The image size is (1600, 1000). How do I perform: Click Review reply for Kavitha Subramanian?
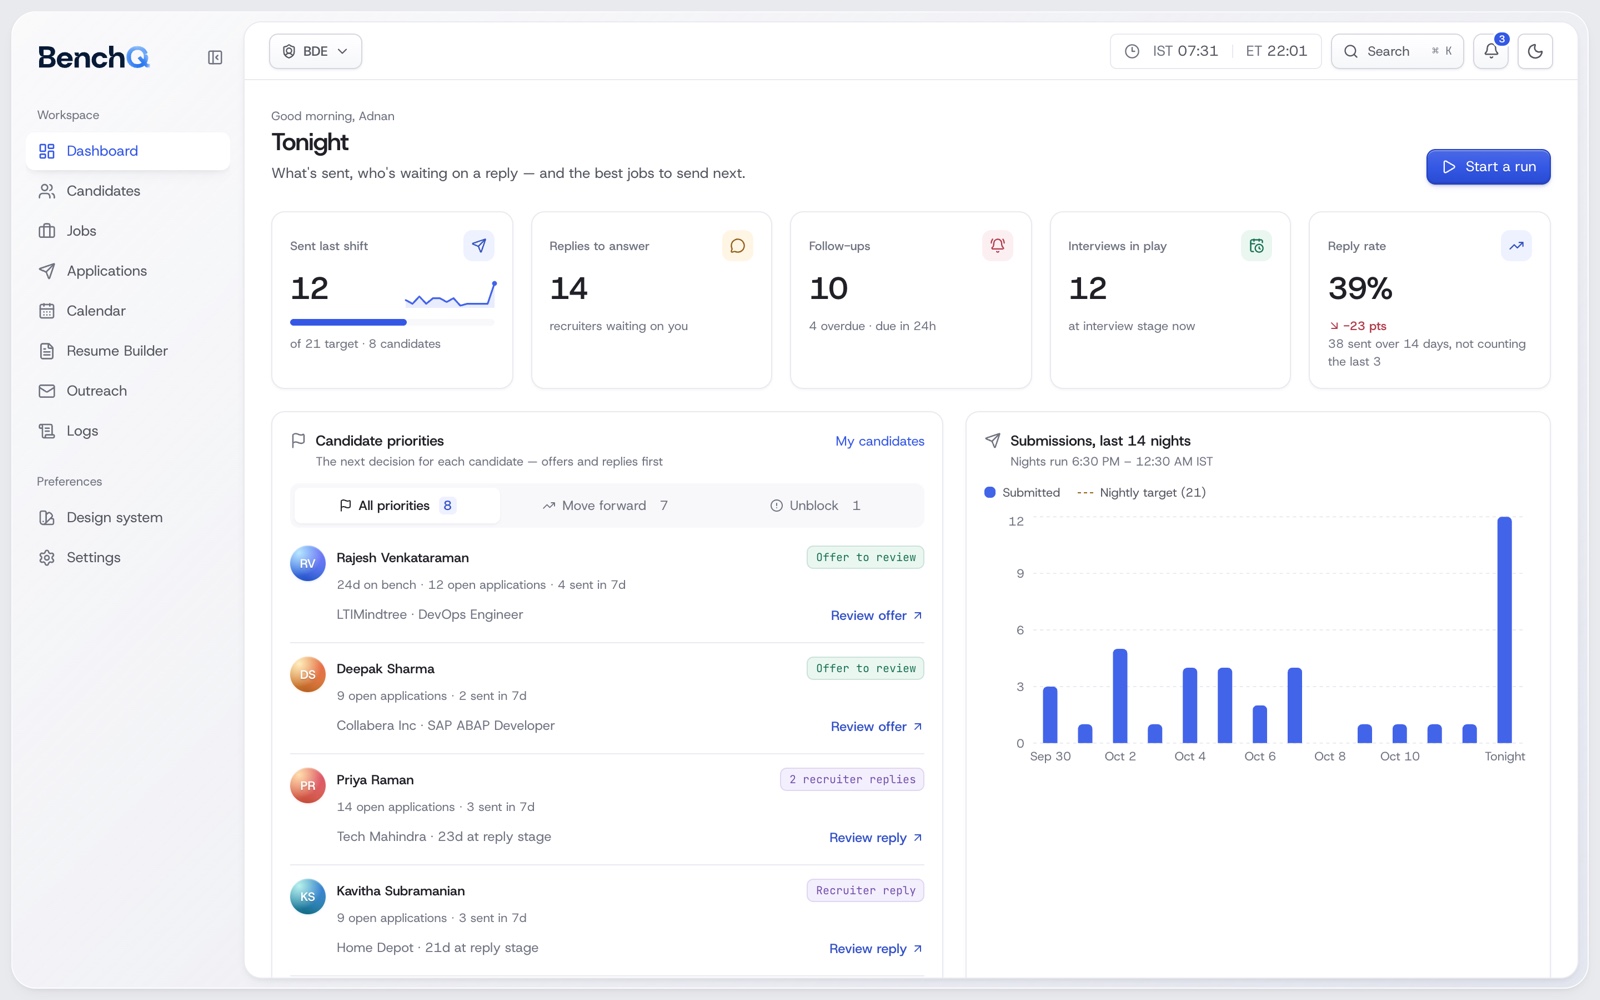[x=876, y=949]
